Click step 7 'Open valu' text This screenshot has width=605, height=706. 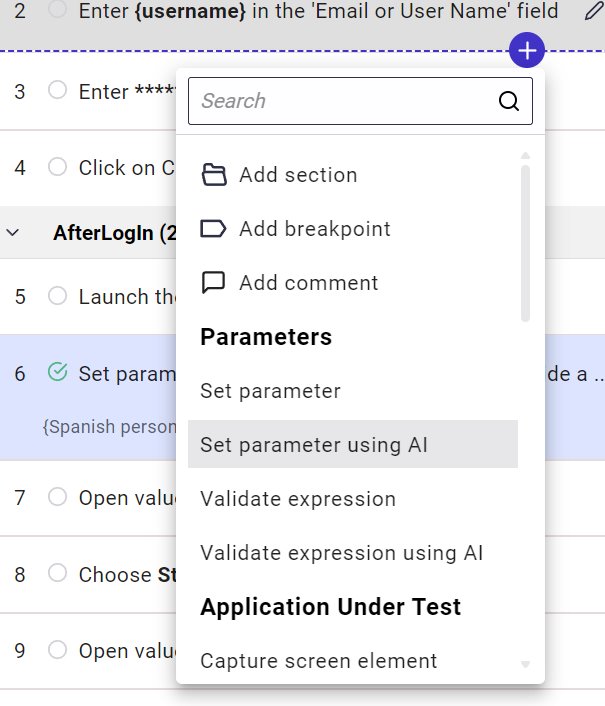pyautogui.click(x=127, y=498)
